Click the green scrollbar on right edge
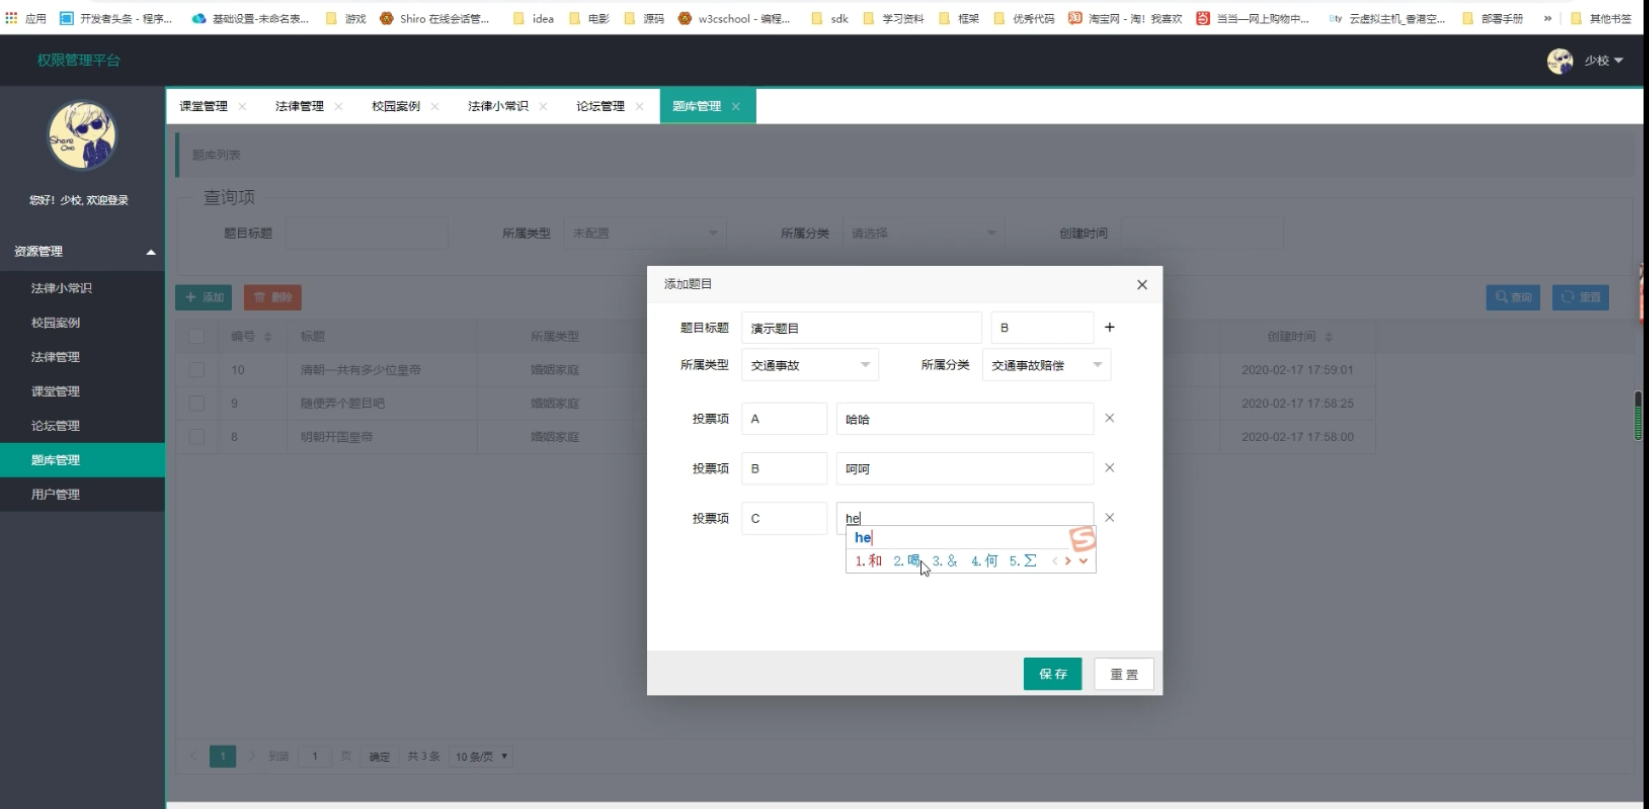This screenshot has height=809, width=1649. pyautogui.click(x=1638, y=416)
